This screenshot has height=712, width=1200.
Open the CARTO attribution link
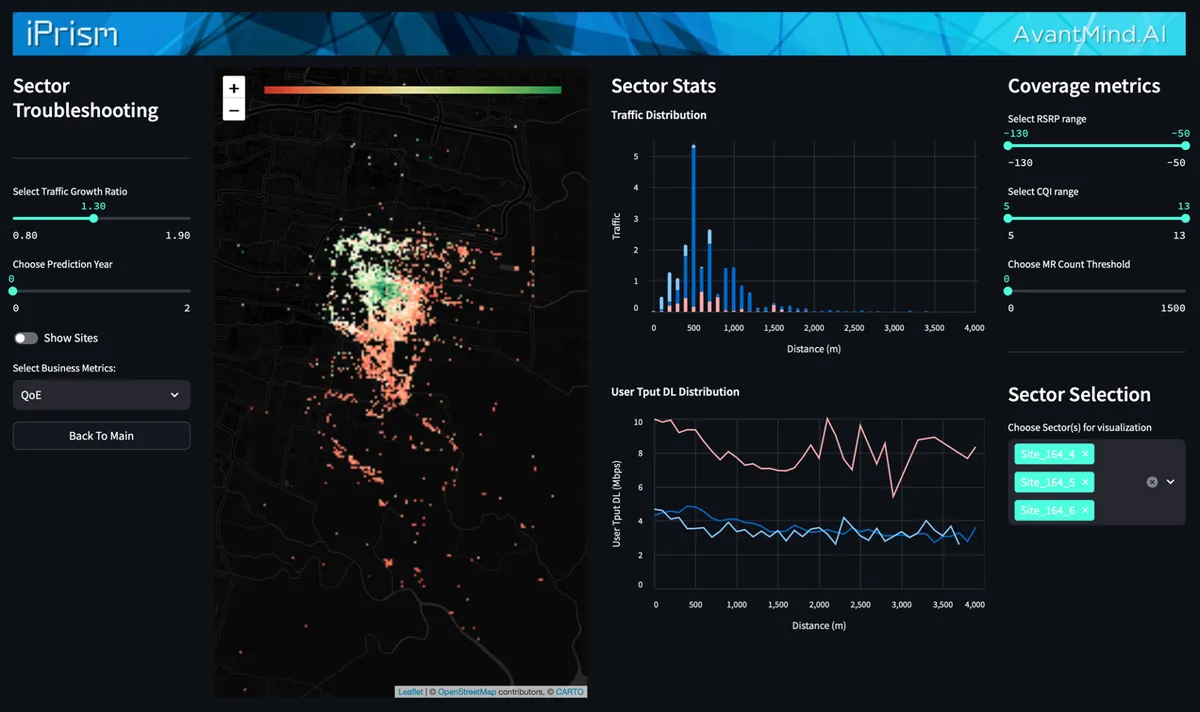(569, 691)
